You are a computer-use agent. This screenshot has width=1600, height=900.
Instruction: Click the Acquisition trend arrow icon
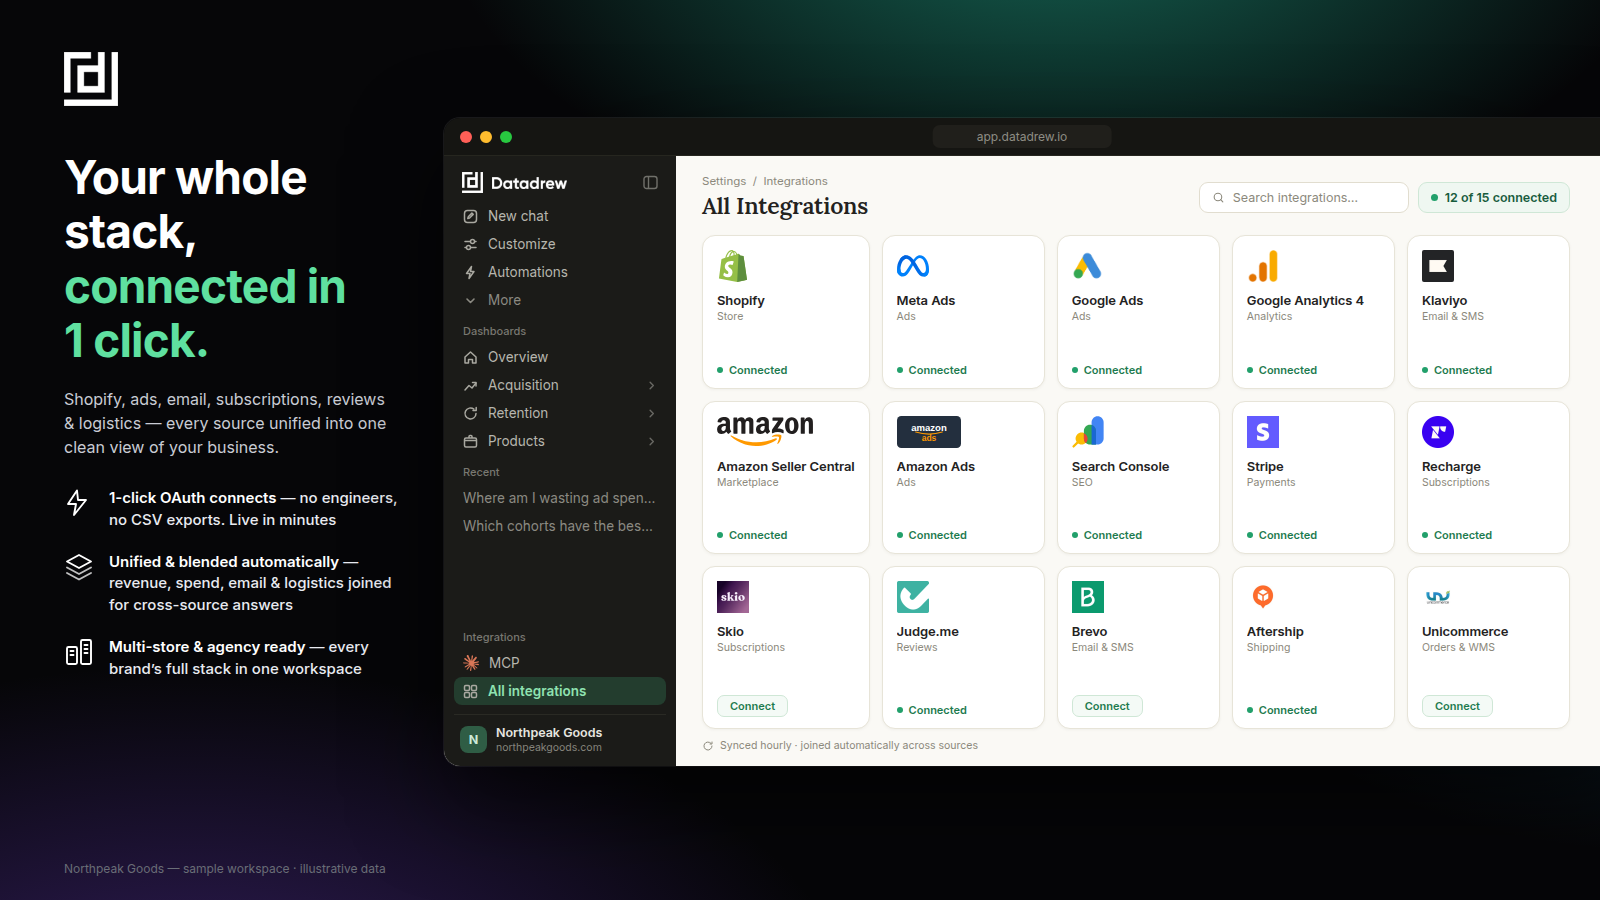click(470, 385)
